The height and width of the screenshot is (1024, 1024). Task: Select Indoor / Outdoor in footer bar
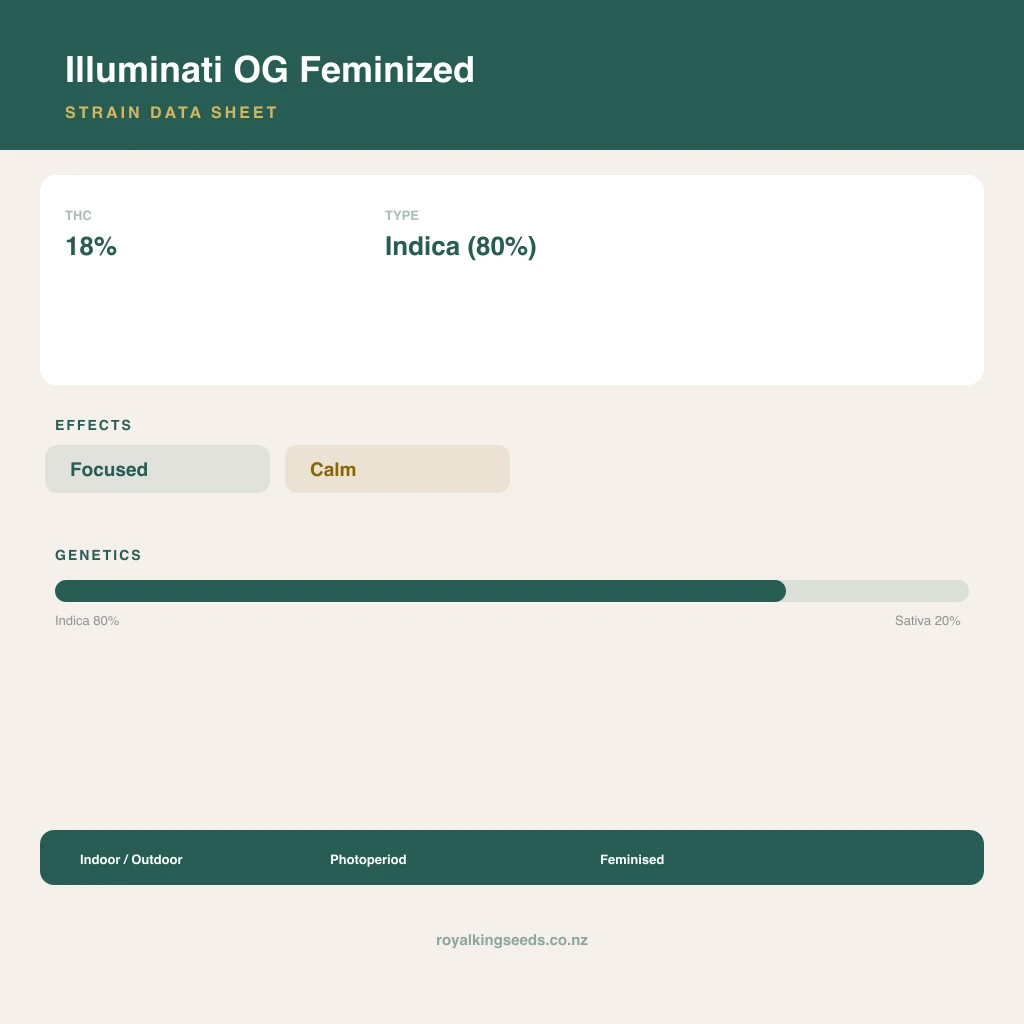(x=131, y=859)
